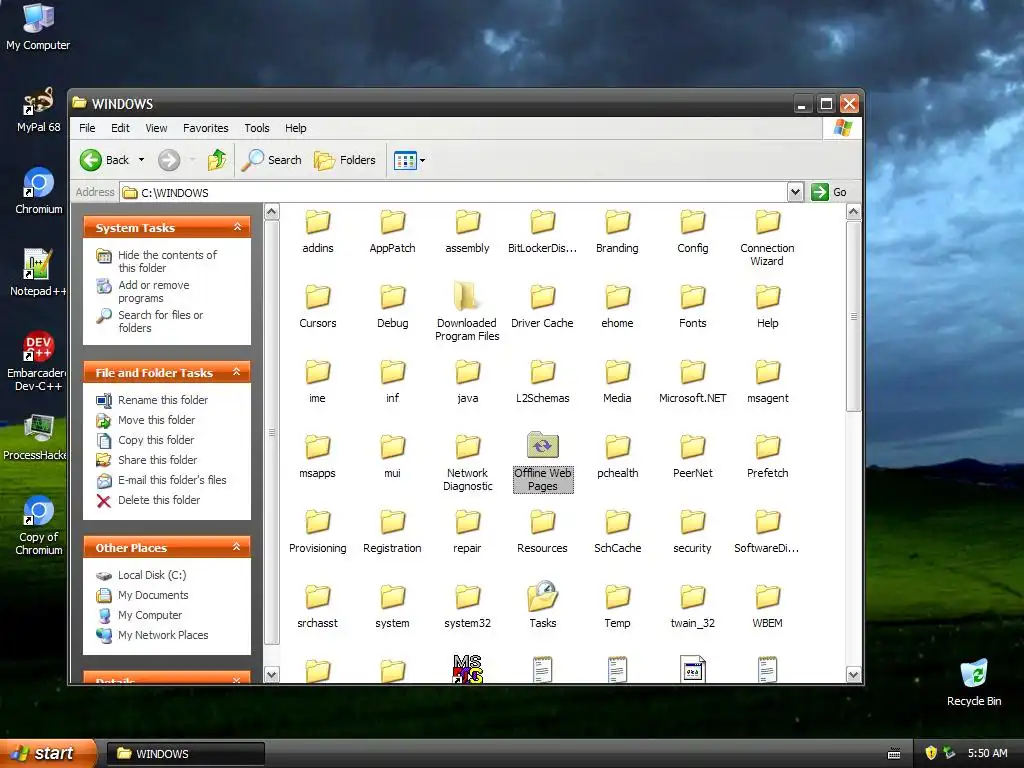Select the system32 folder

[468, 607]
